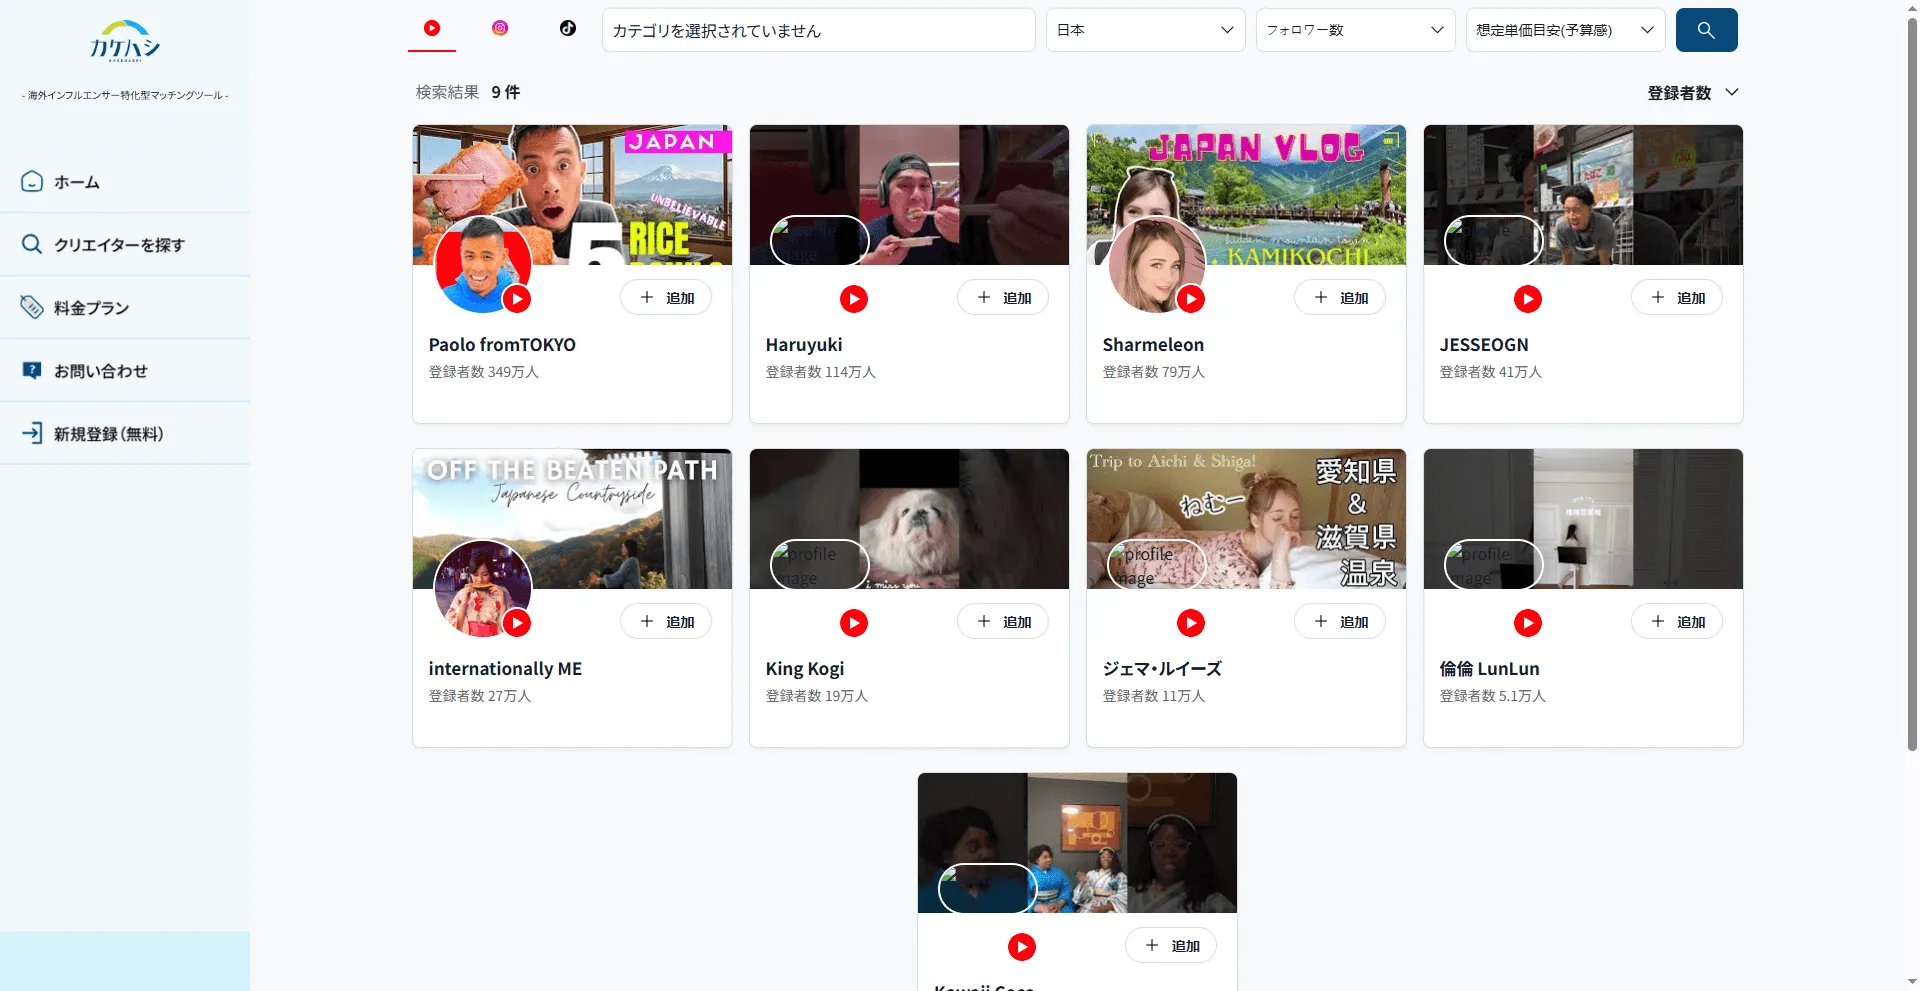Switch to the Instagram platform tab
1920x991 pixels.
coord(500,29)
